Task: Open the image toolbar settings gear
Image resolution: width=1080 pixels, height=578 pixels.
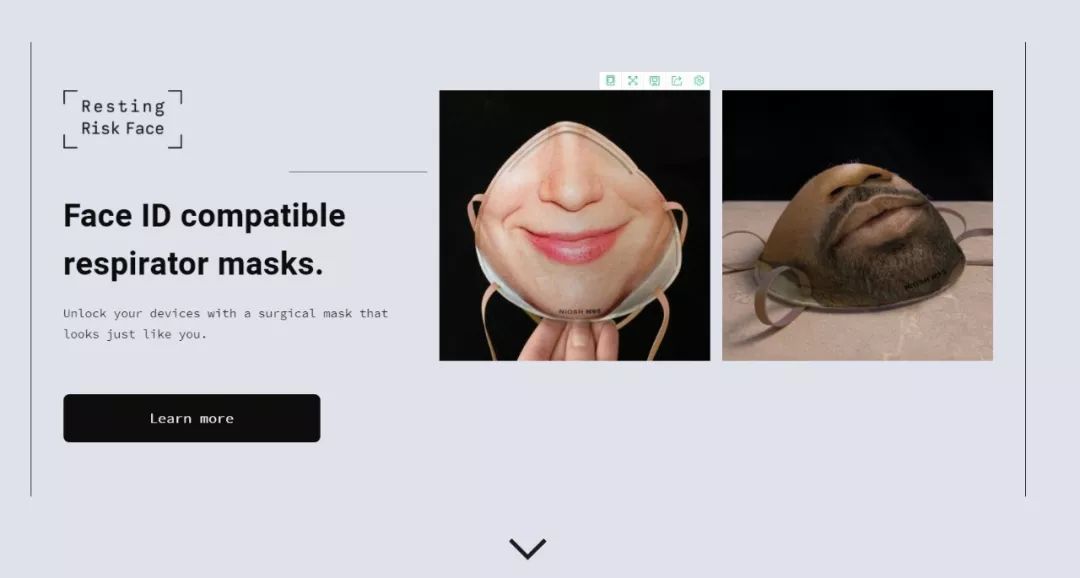Action: [x=698, y=81]
